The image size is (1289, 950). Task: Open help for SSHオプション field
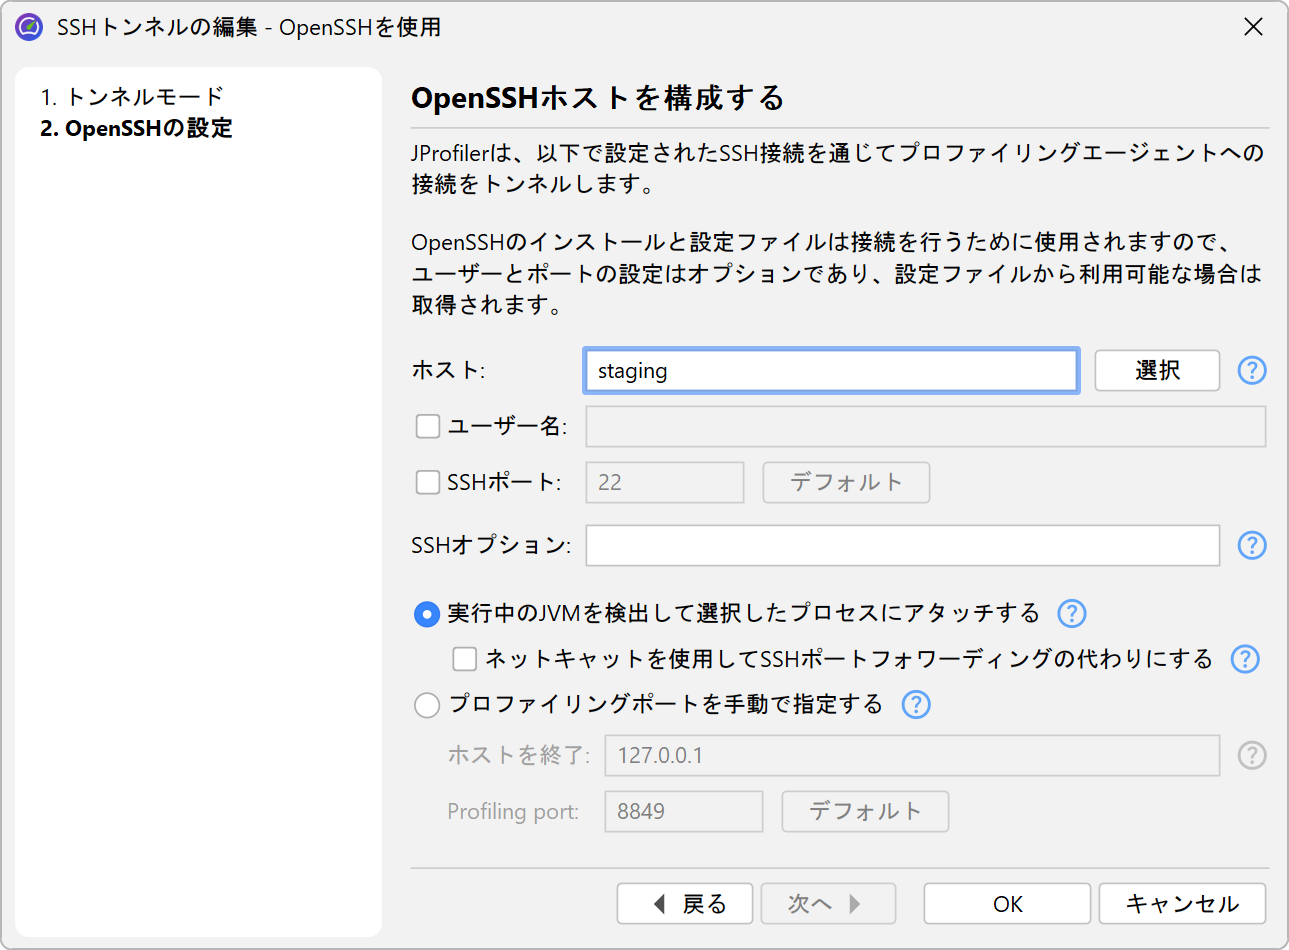(1251, 545)
